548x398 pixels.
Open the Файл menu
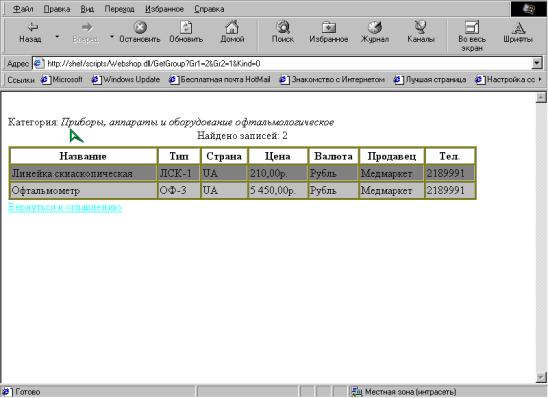click(23, 9)
